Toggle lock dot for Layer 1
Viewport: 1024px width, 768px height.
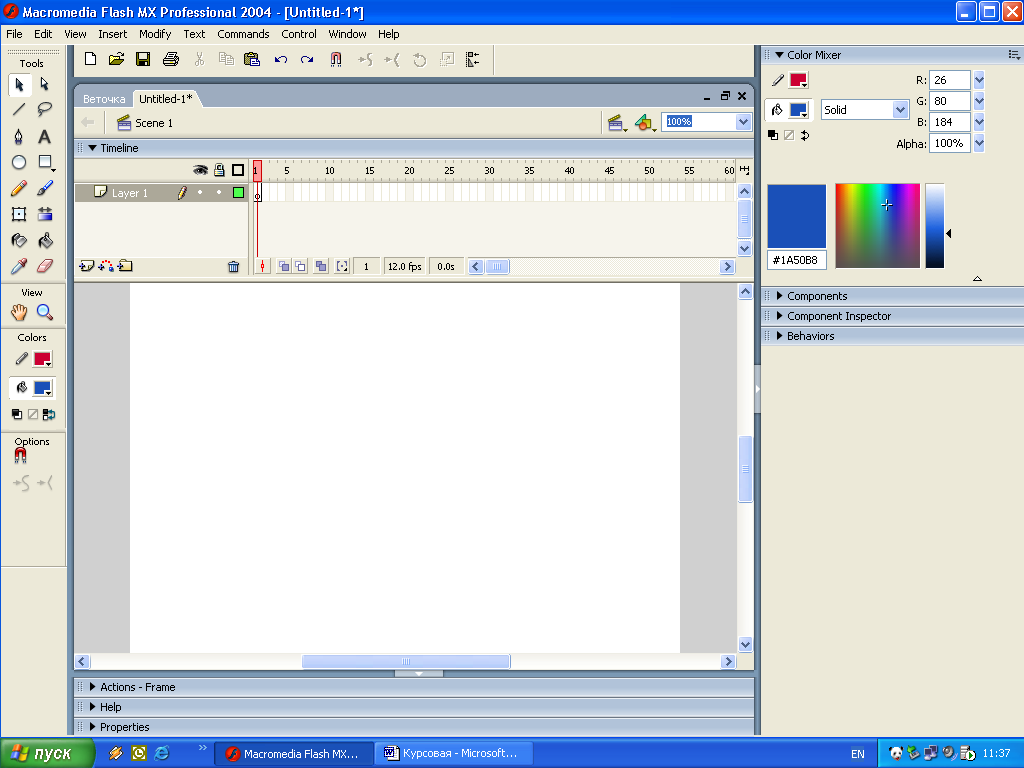pos(219,193)
